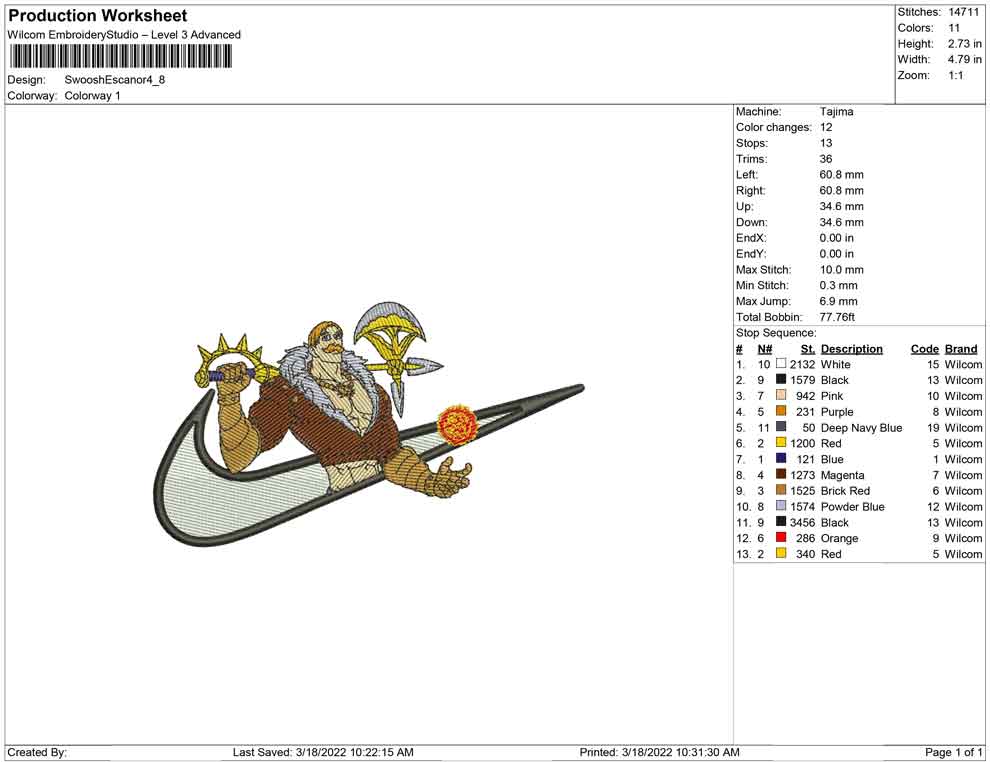This screenshot has height=762, width=990.
Task: Click the "Brick Red" description text
Action: point(845,491)
